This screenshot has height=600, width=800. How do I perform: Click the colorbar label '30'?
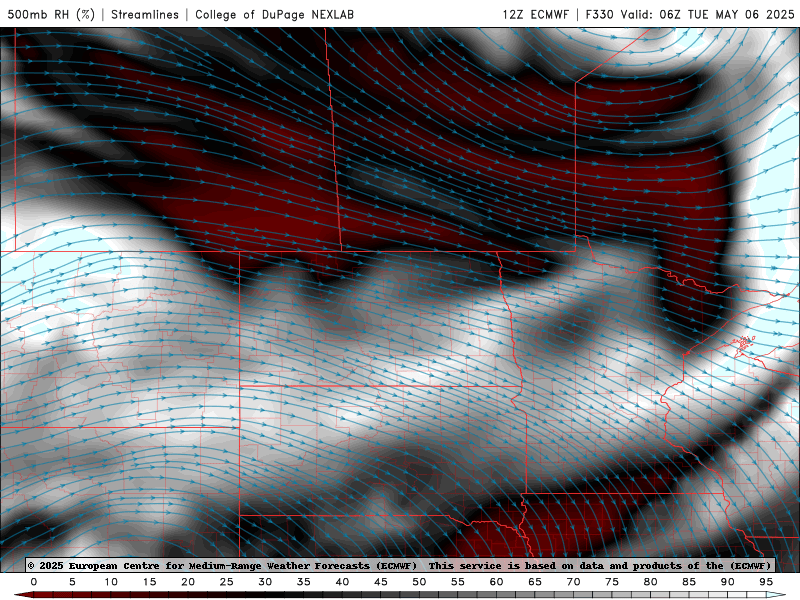pyautogui.click(x=265, y=582)
